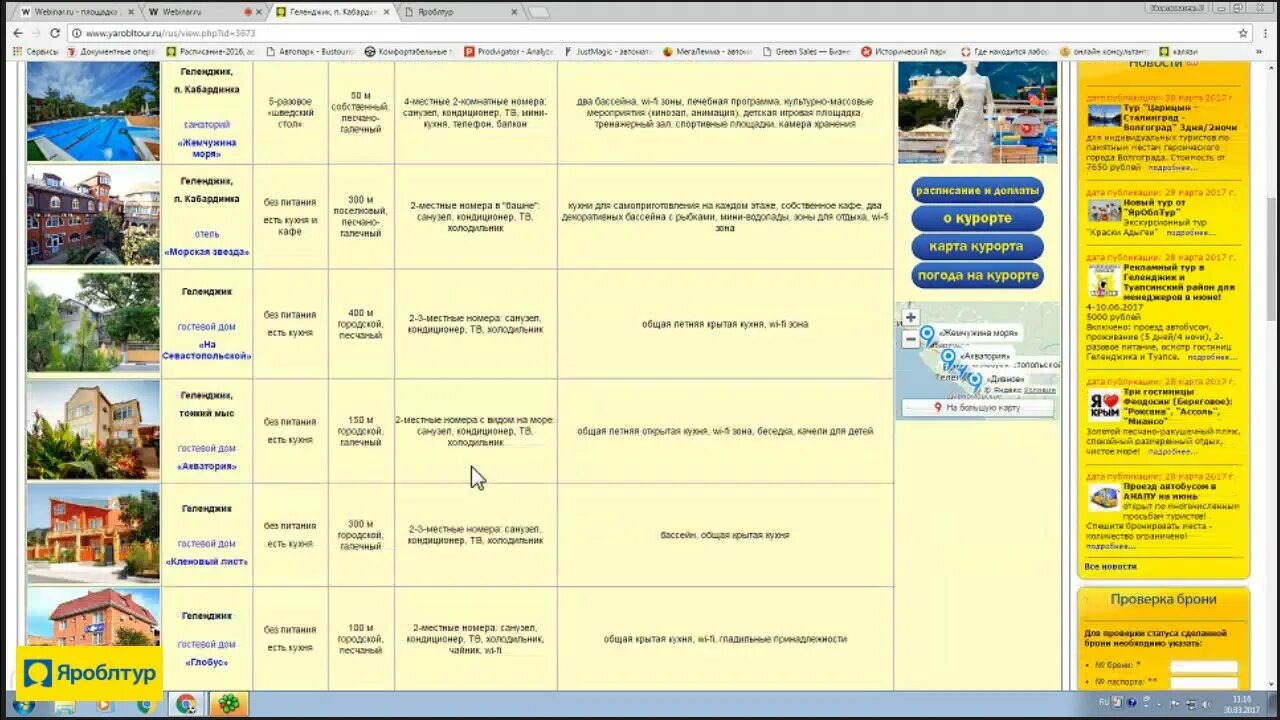Click the RU language indicator

click(1103, 703)
